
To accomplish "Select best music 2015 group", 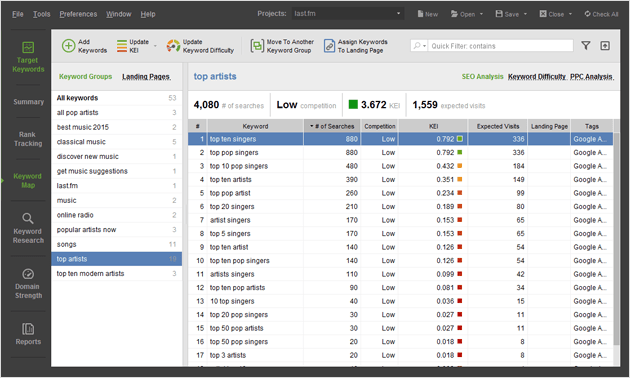I will [117, 127].
